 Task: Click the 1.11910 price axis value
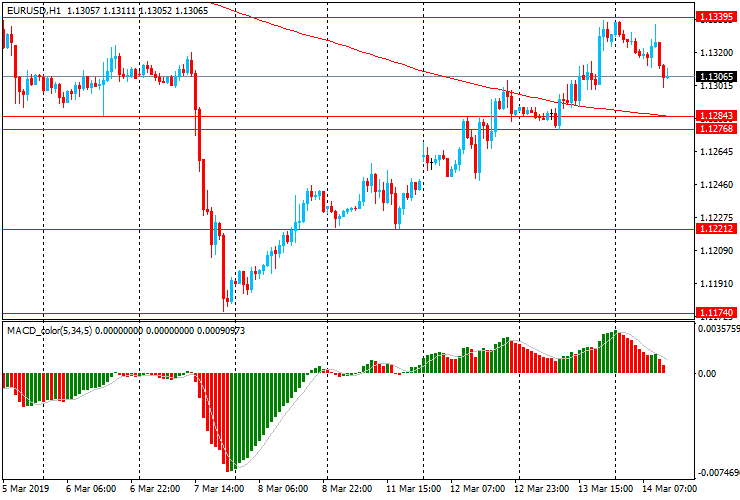click(x=716, y=284)
